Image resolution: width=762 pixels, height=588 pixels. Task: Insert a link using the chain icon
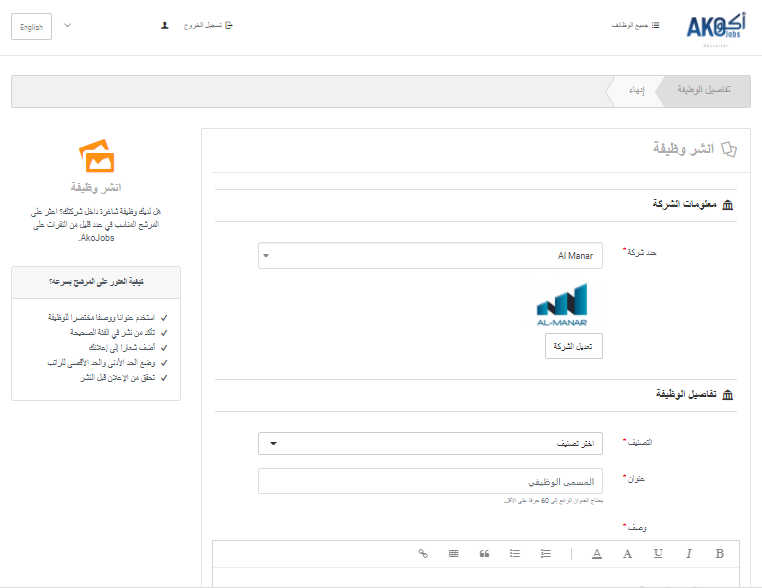(422, 553)
